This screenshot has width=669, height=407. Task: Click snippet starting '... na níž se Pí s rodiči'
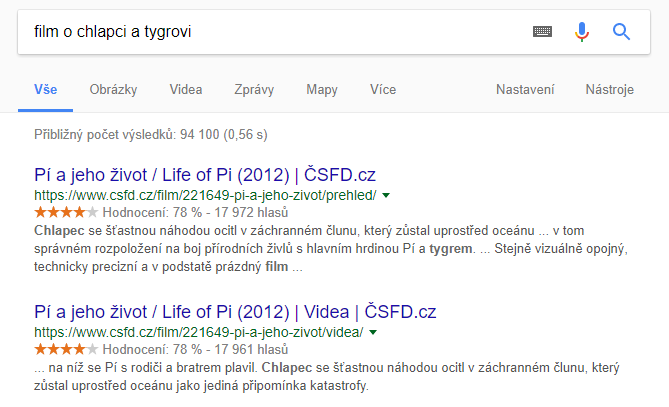[326, 377]
